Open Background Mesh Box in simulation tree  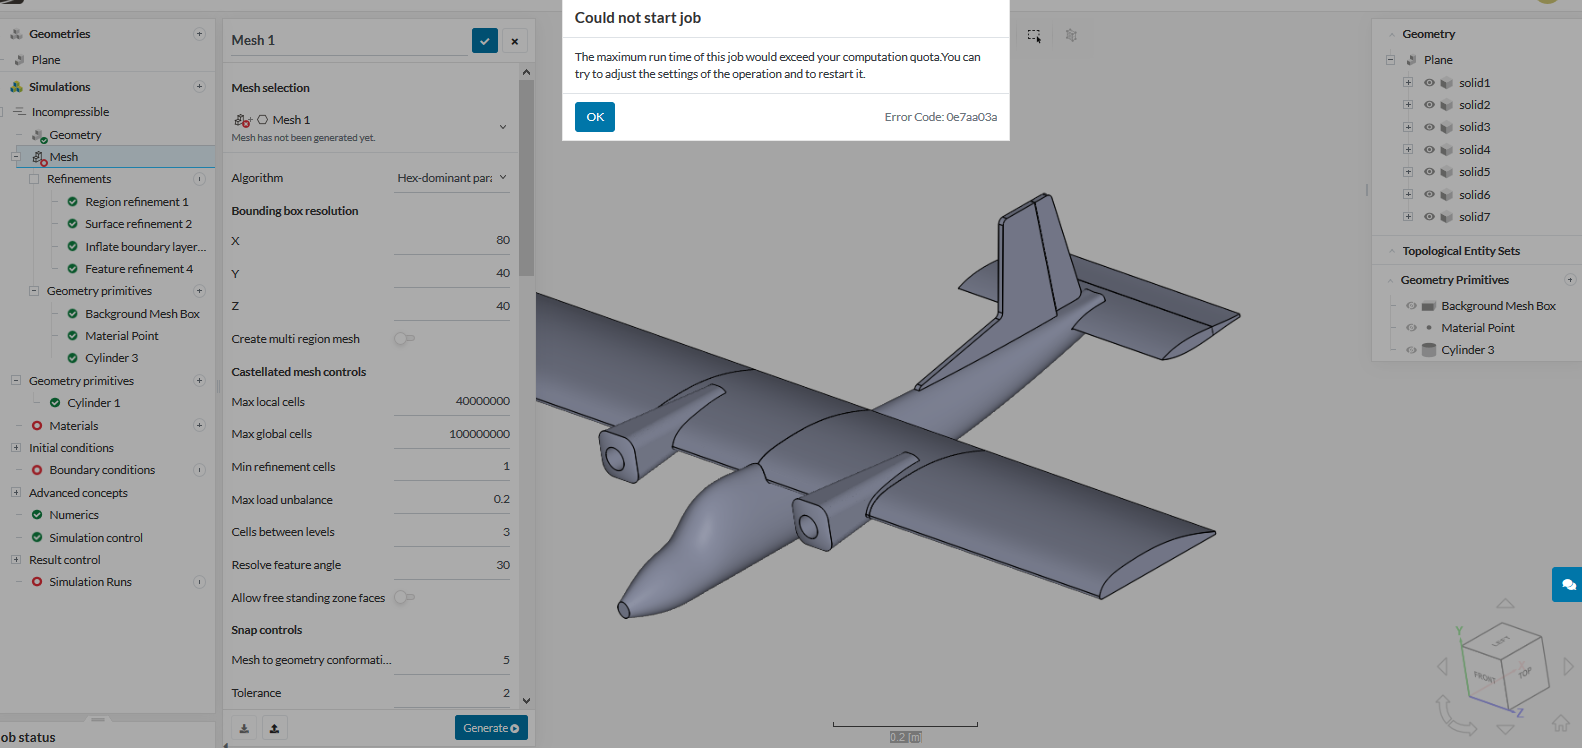tap(143, 314)
